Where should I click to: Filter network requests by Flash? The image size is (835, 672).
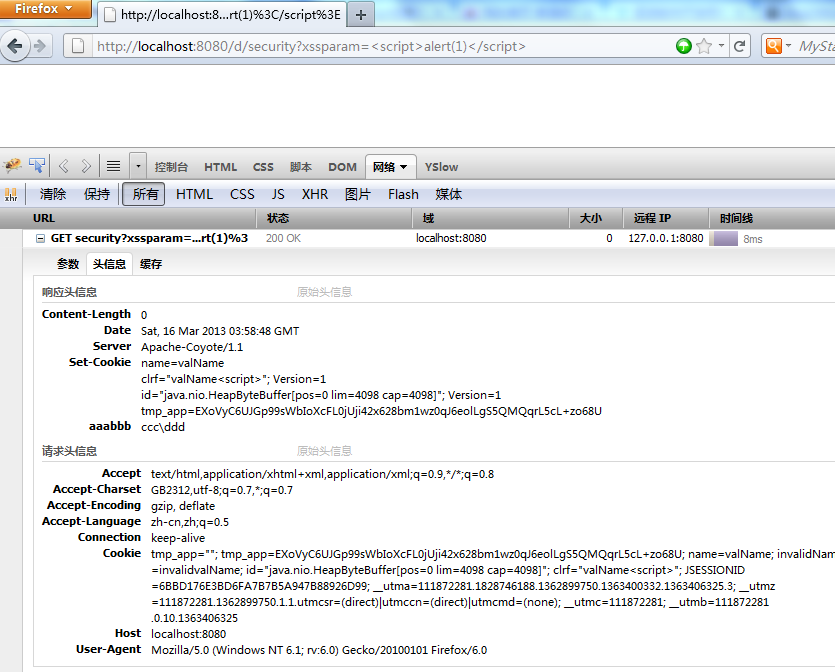403,194
